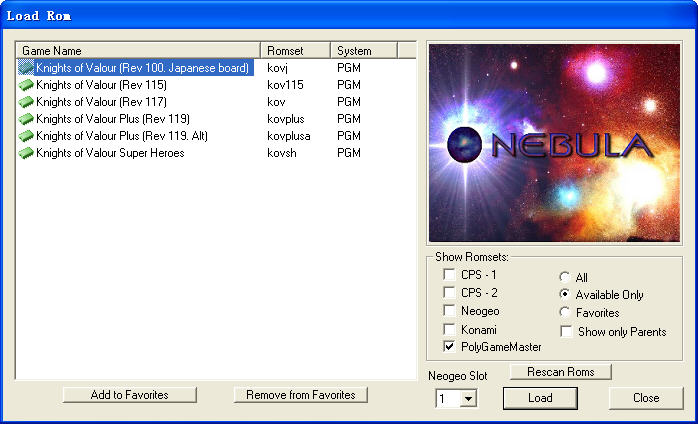Click the Load button
Screen dimensions: 698x424
(x=540, y=398)
